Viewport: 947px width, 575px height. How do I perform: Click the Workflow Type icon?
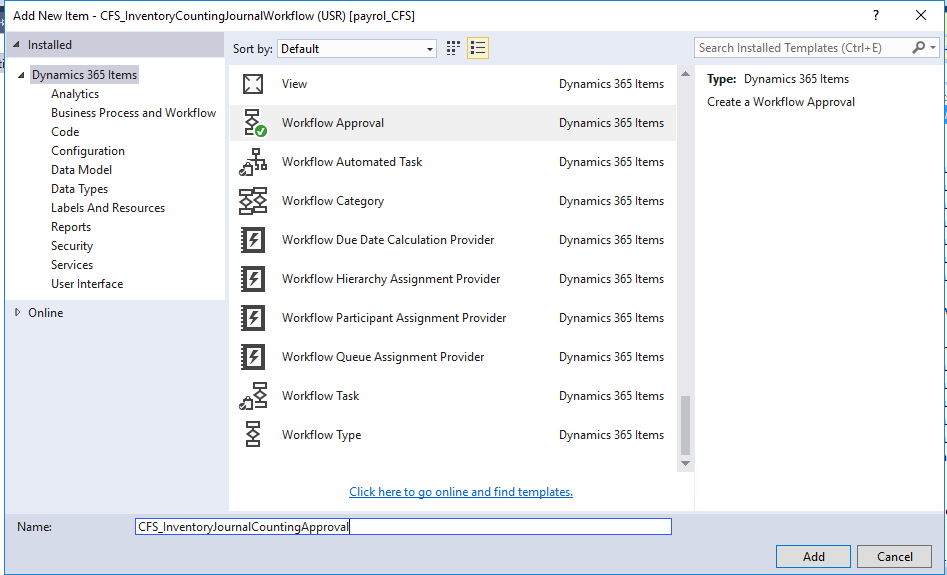click(x=253, y=435)
